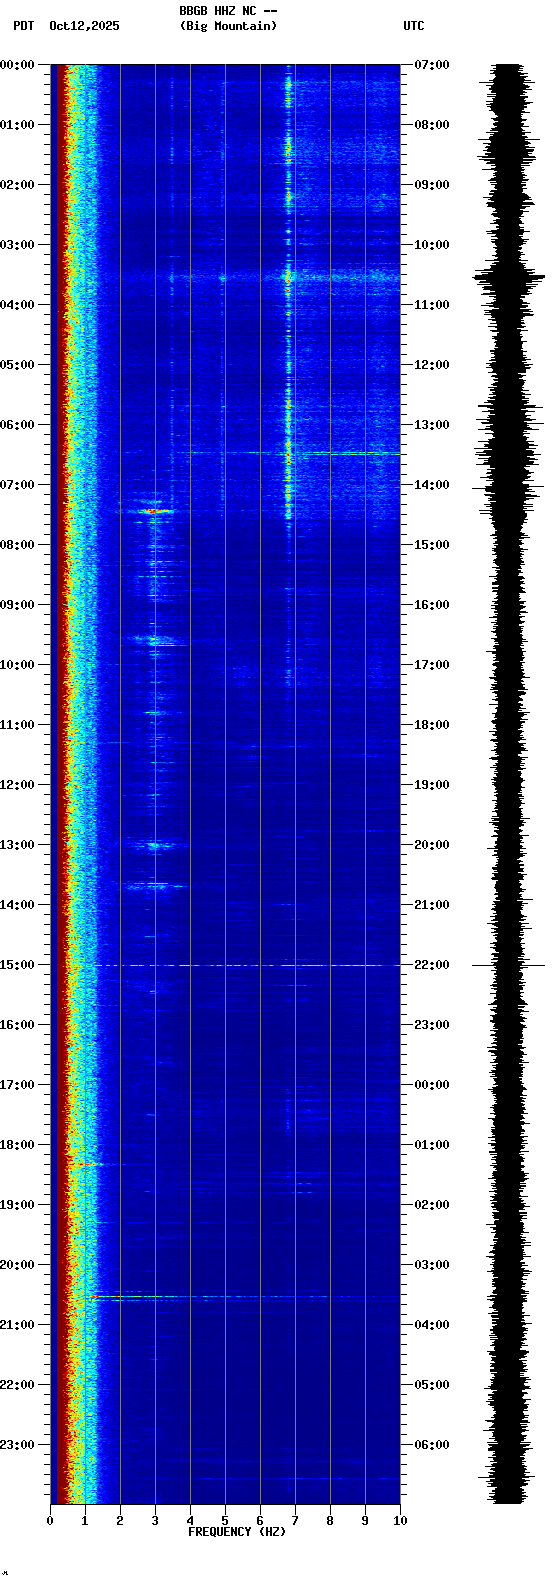Click the 'PDT' timezone label
This screenshot has height=1584, width=552.
[23, 26]
